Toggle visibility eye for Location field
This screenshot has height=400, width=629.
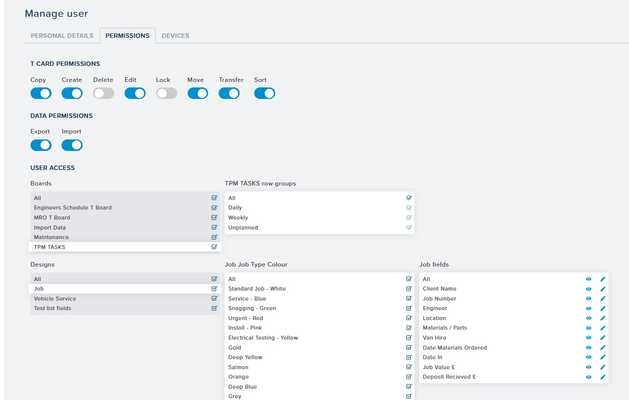click(x=589, y=318)
